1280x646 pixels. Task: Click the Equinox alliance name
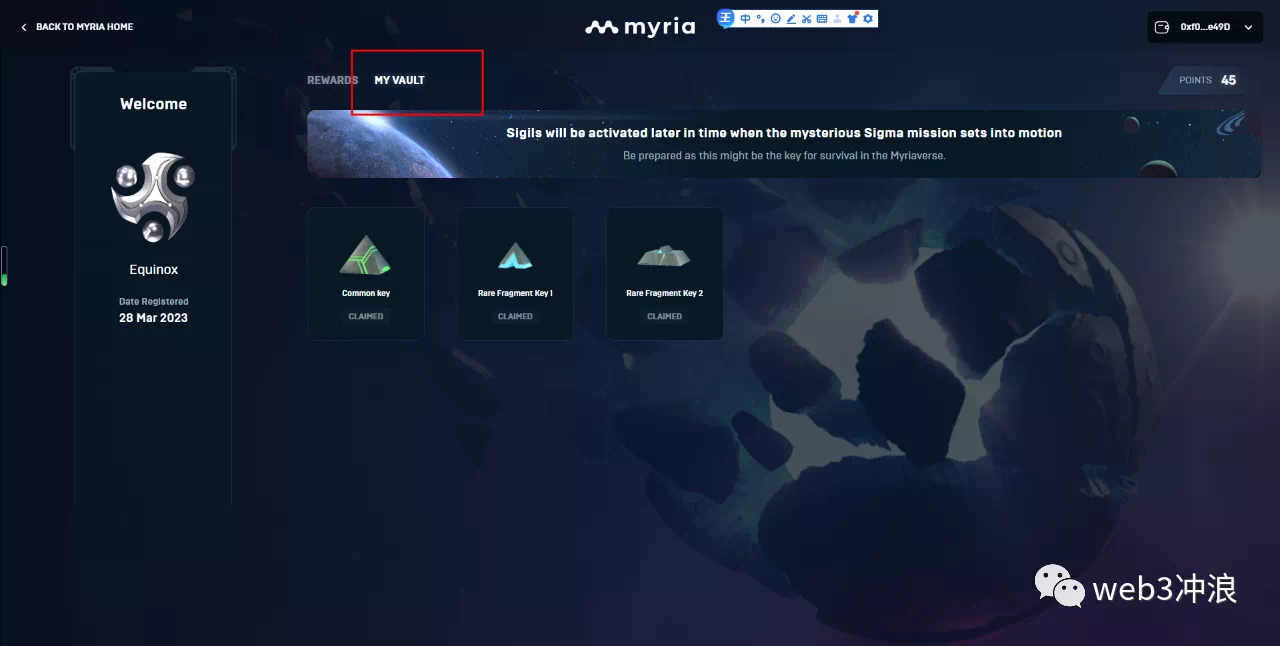(x=153, y=269)
